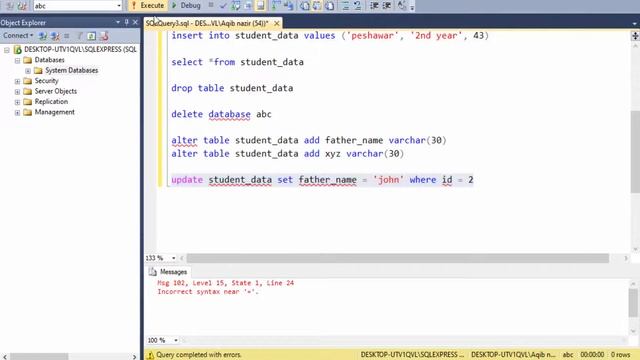Collapse the Databases folder node
640x360 pixels.
18,60
